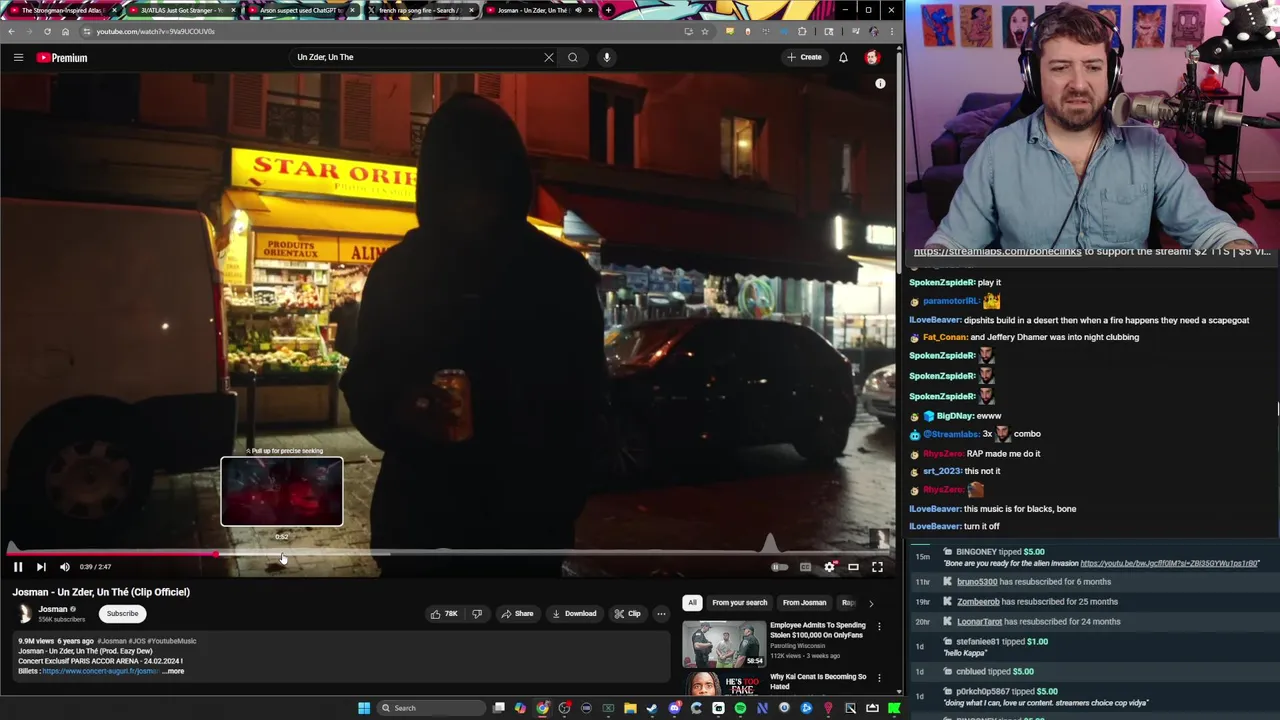Run search with the magnifier button

pos(573,57)
